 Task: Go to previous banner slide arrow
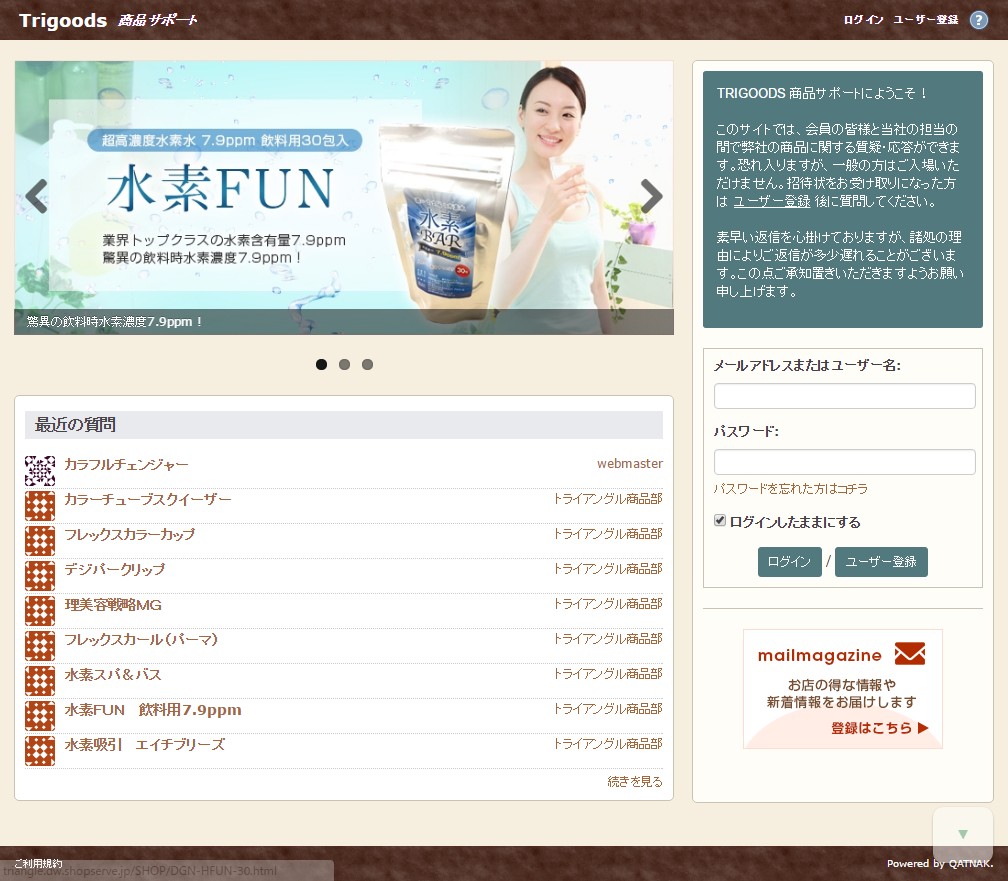(36, 195)
